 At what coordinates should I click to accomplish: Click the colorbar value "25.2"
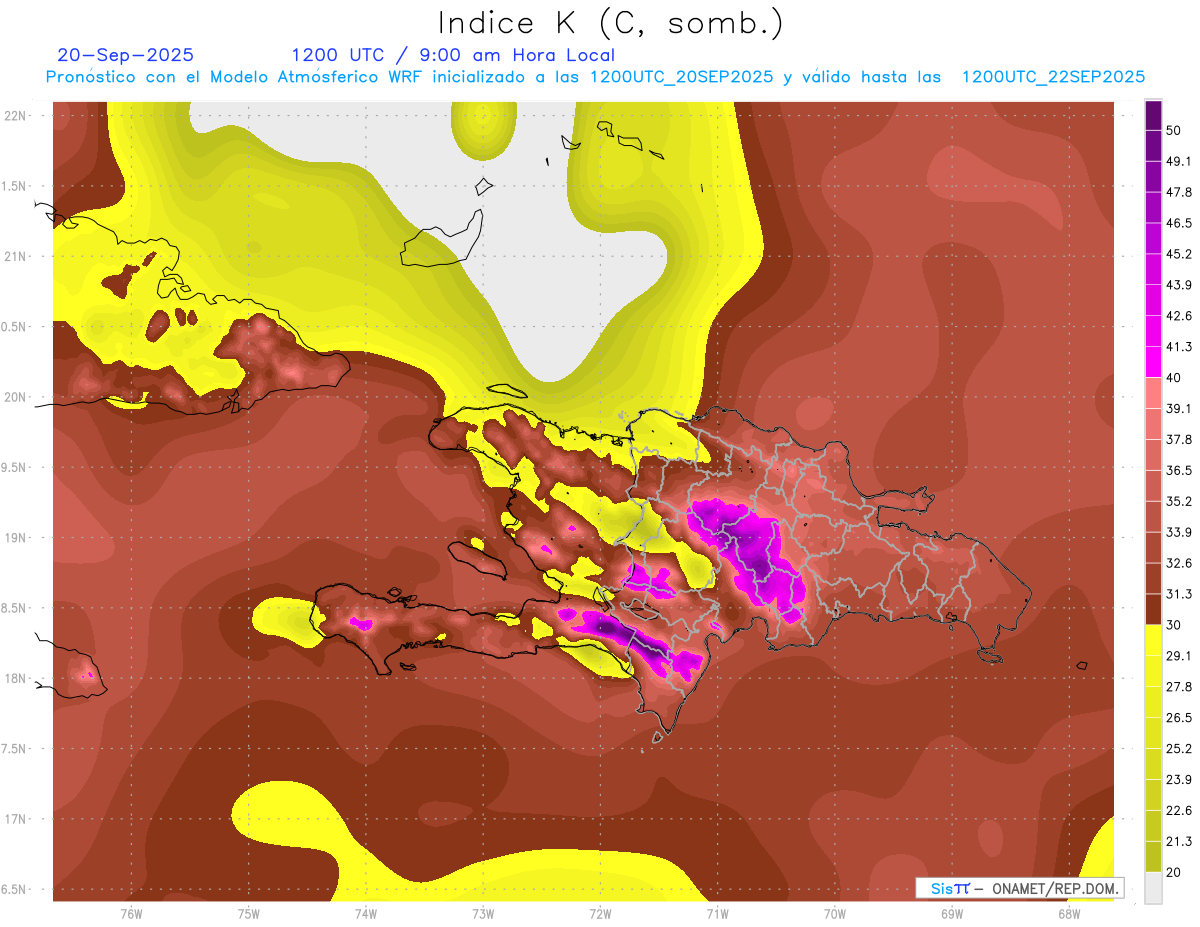click(x=1180, y=749)
